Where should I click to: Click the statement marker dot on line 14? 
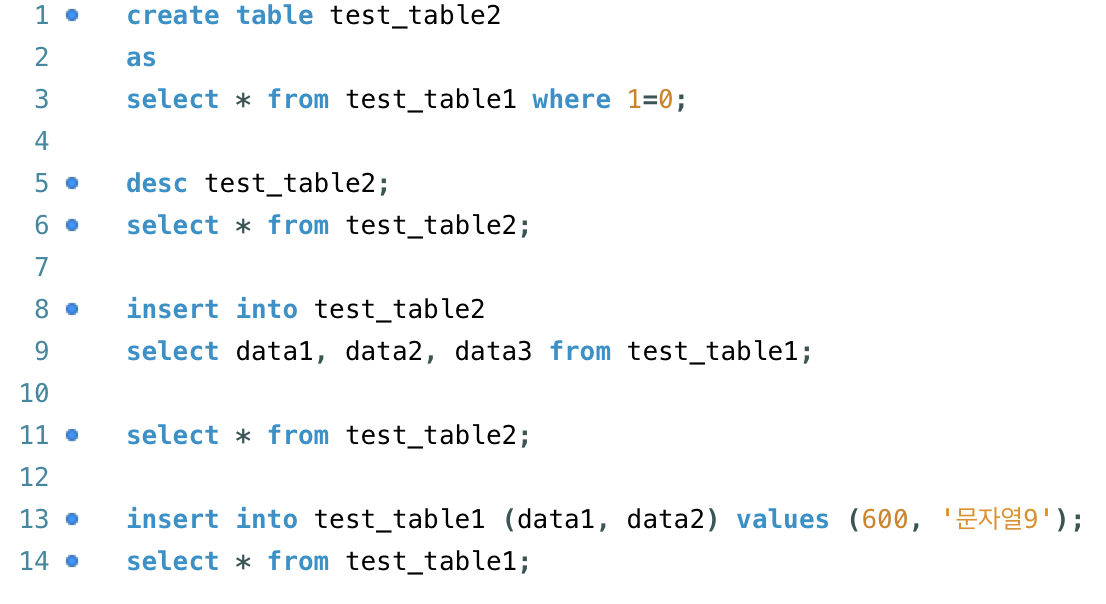click(72, 561)
